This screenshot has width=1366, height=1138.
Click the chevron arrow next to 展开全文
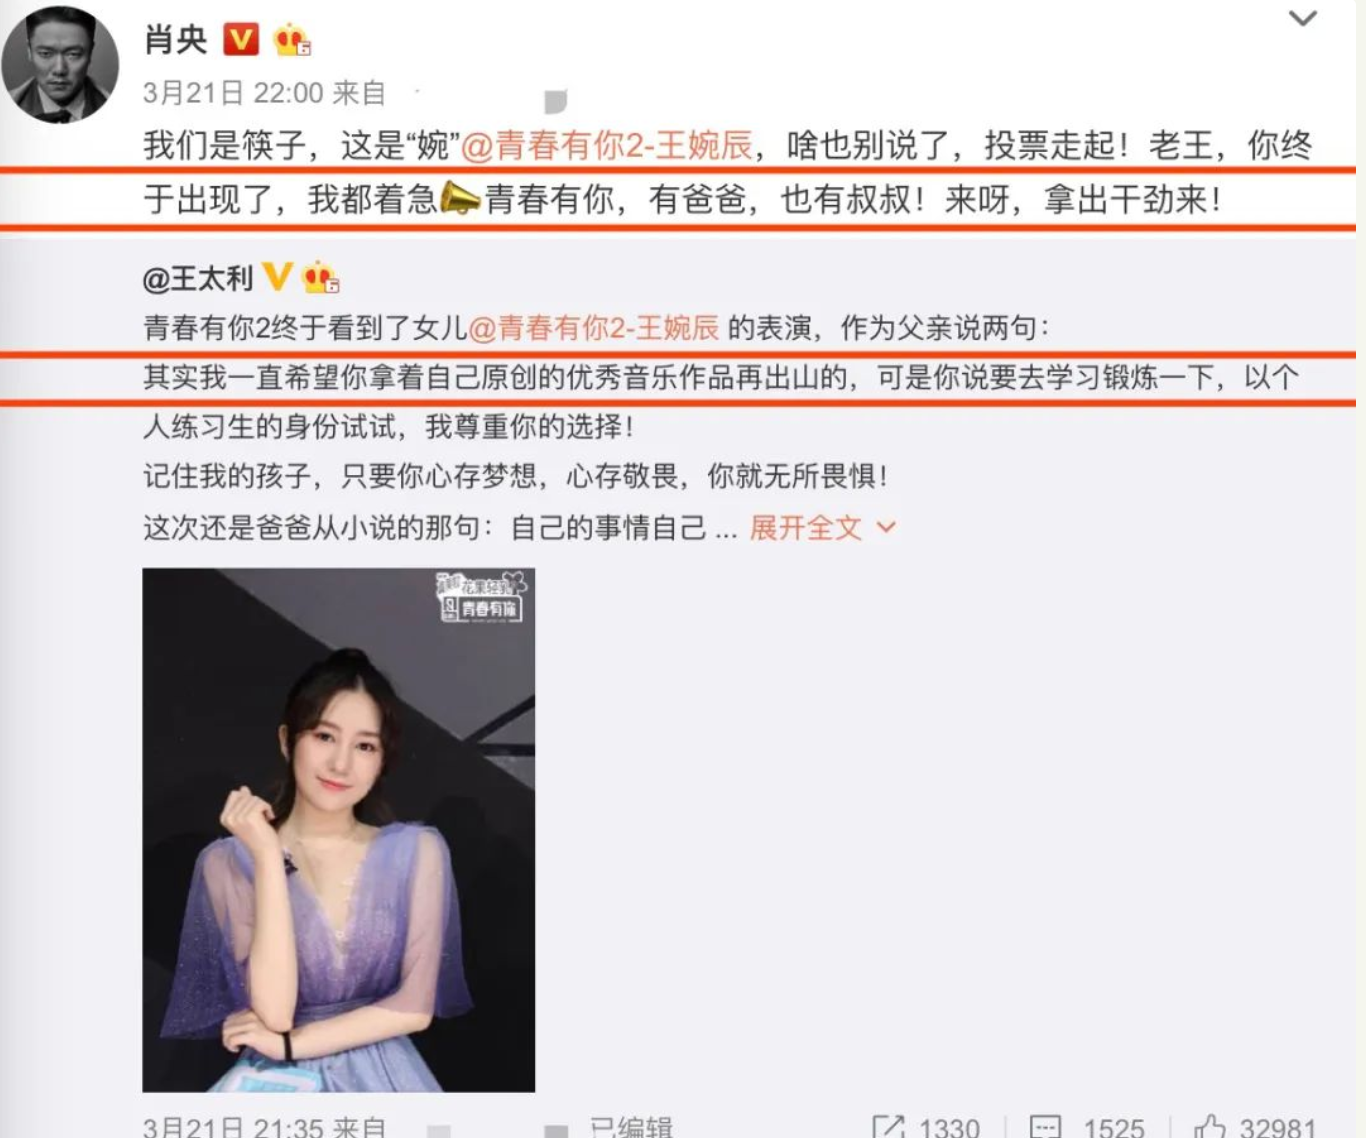pyautogui.click(x=886, y=527)
